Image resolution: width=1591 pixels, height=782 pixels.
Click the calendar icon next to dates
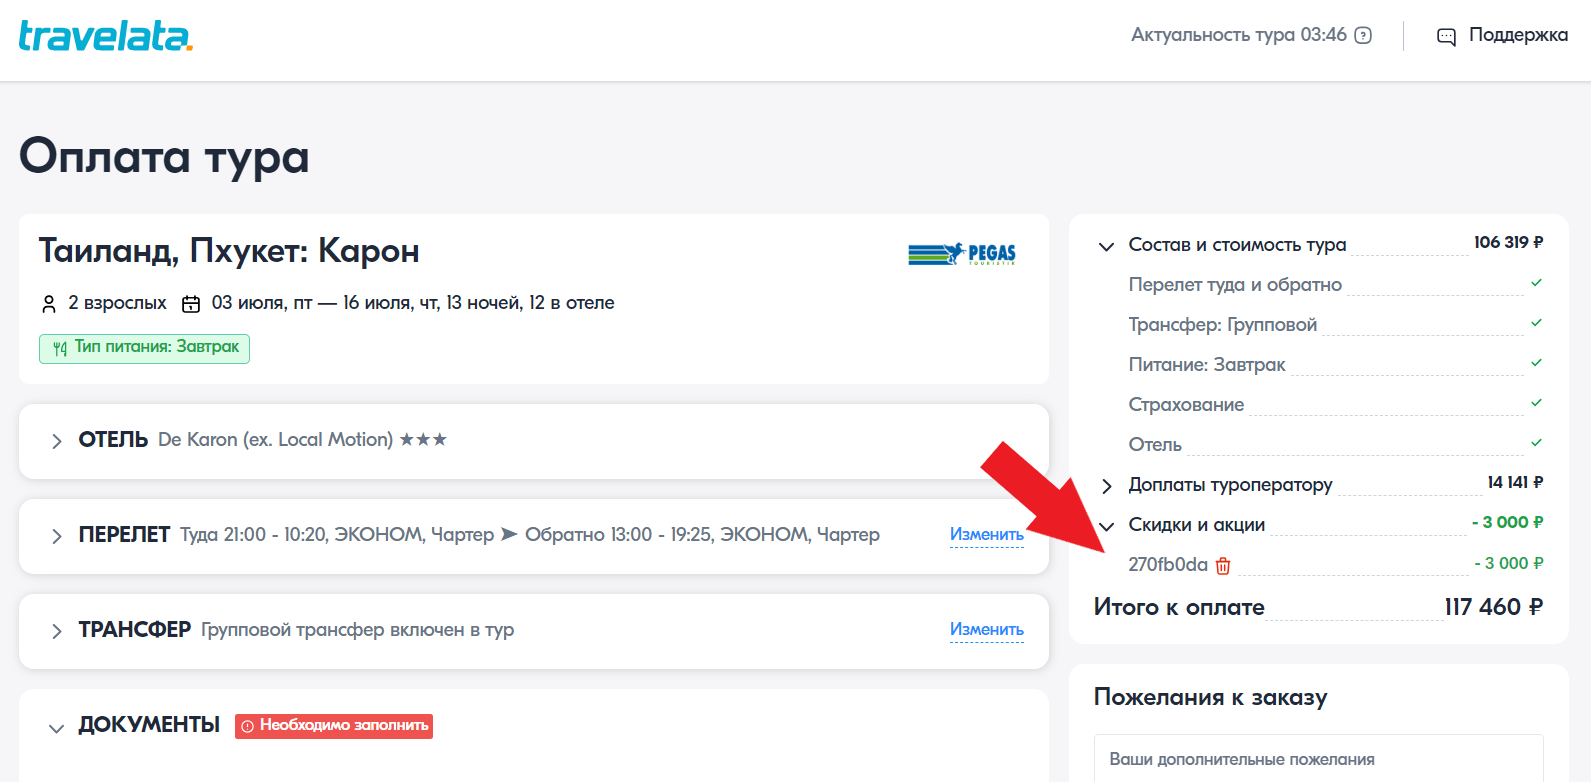(x=191, y=303)
